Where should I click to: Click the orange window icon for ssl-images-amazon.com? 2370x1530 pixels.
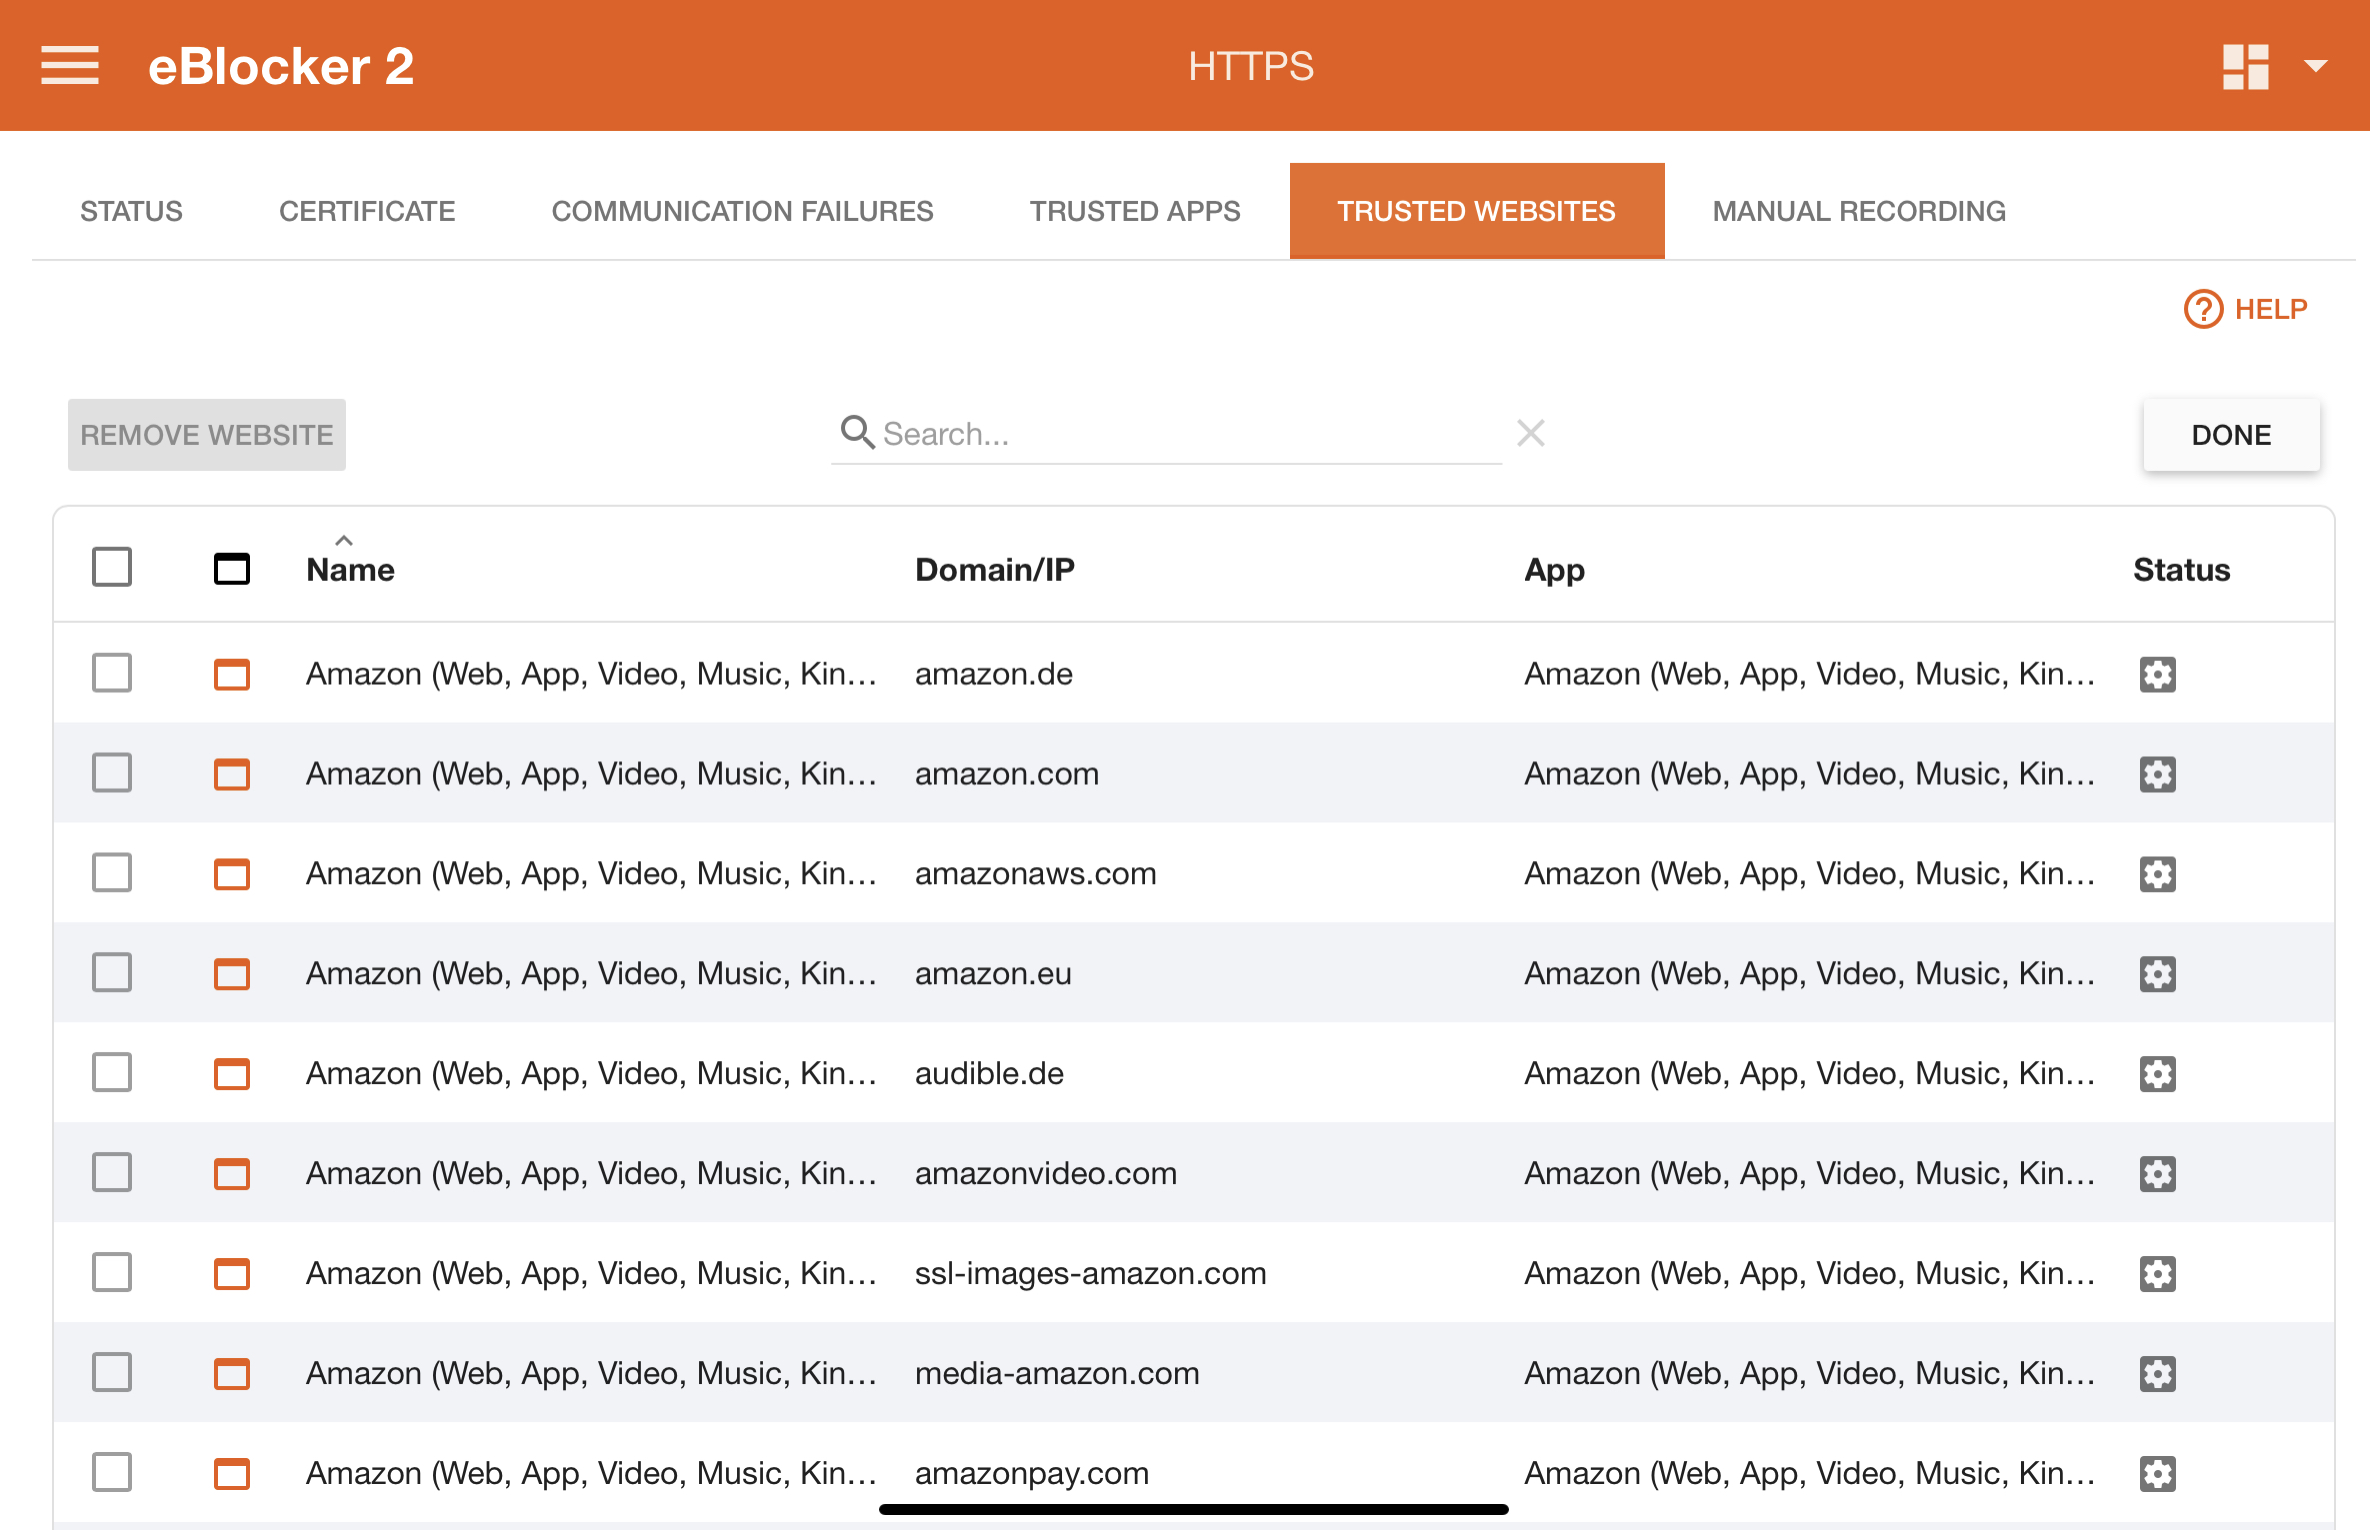[x=232, y=1274]
